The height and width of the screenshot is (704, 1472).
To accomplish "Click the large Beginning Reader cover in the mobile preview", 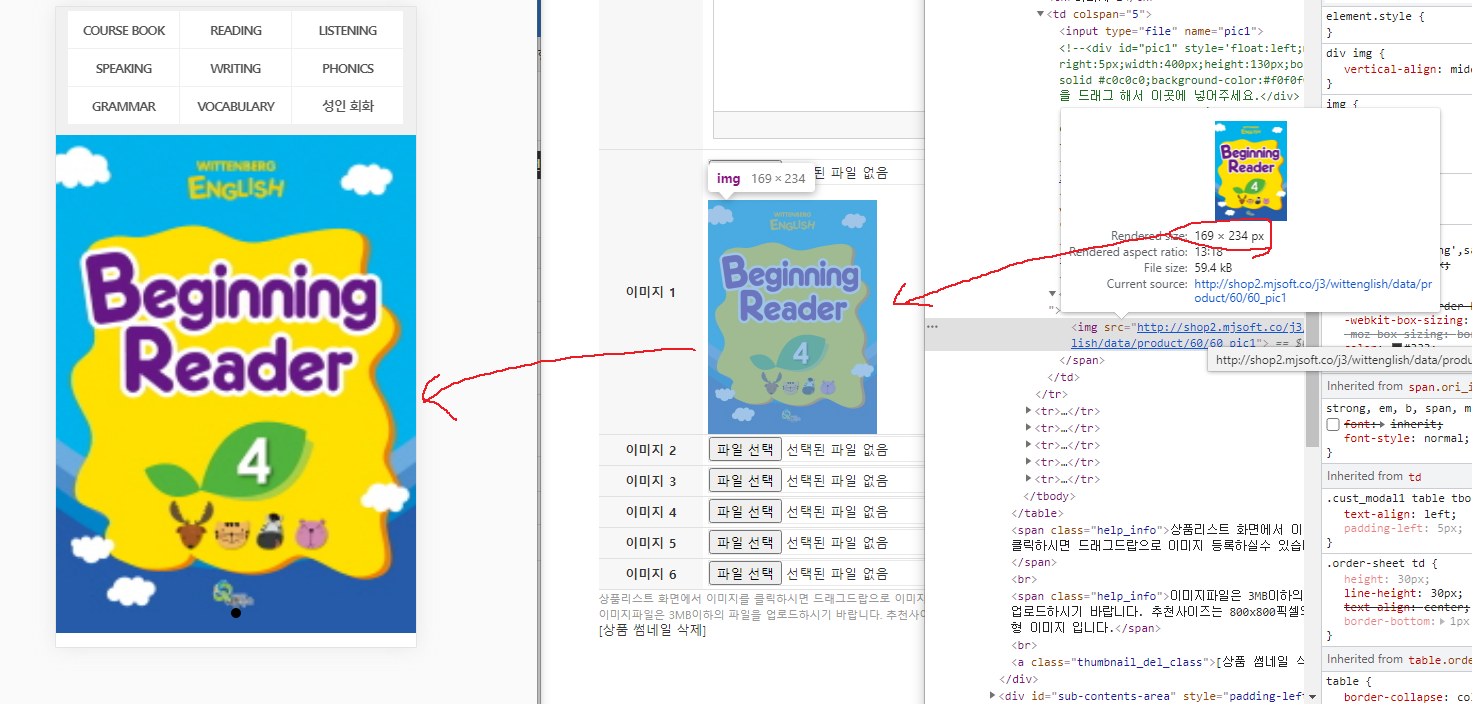I will click(x=236, y=384).
